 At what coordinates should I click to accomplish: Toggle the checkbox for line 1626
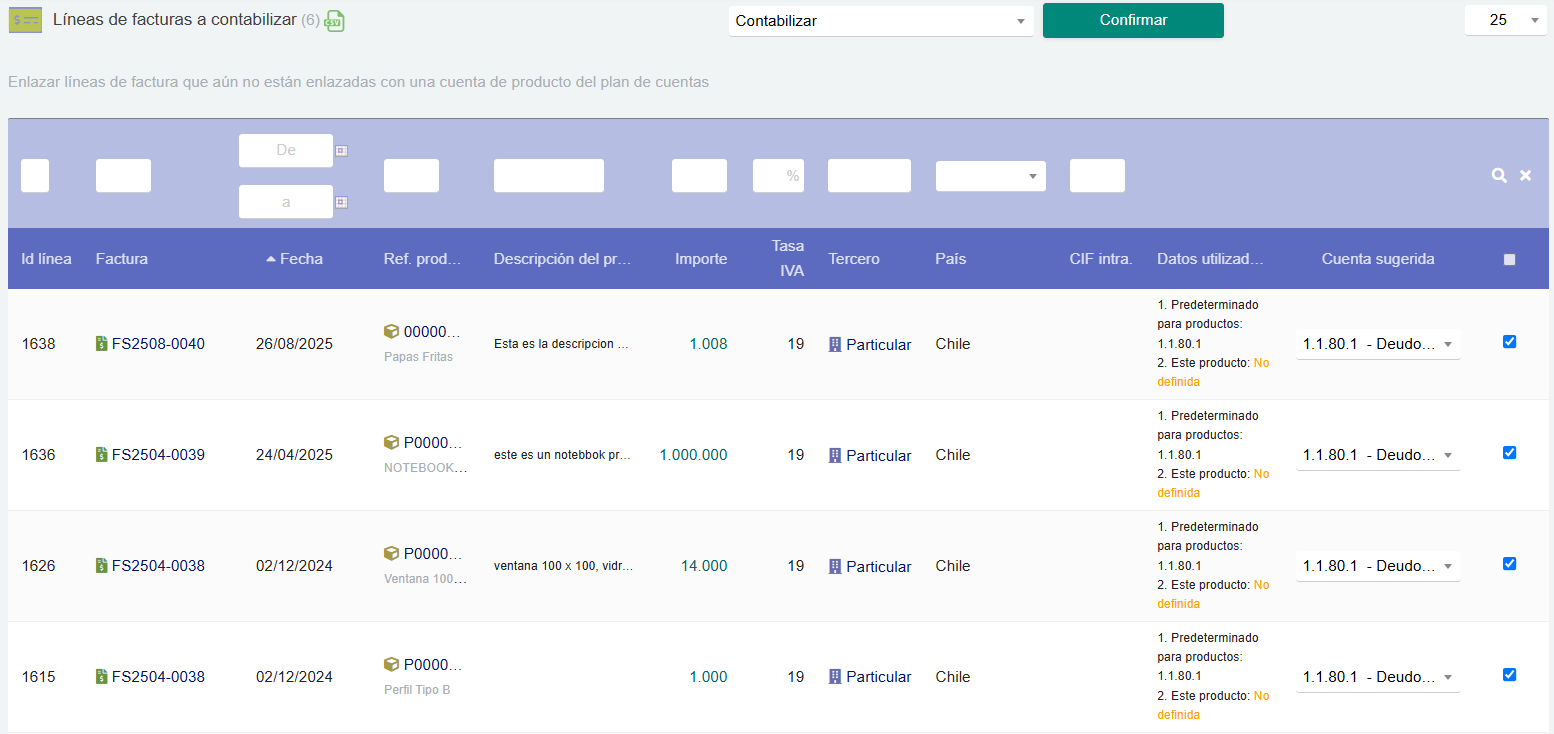[x=1509, y=563]
